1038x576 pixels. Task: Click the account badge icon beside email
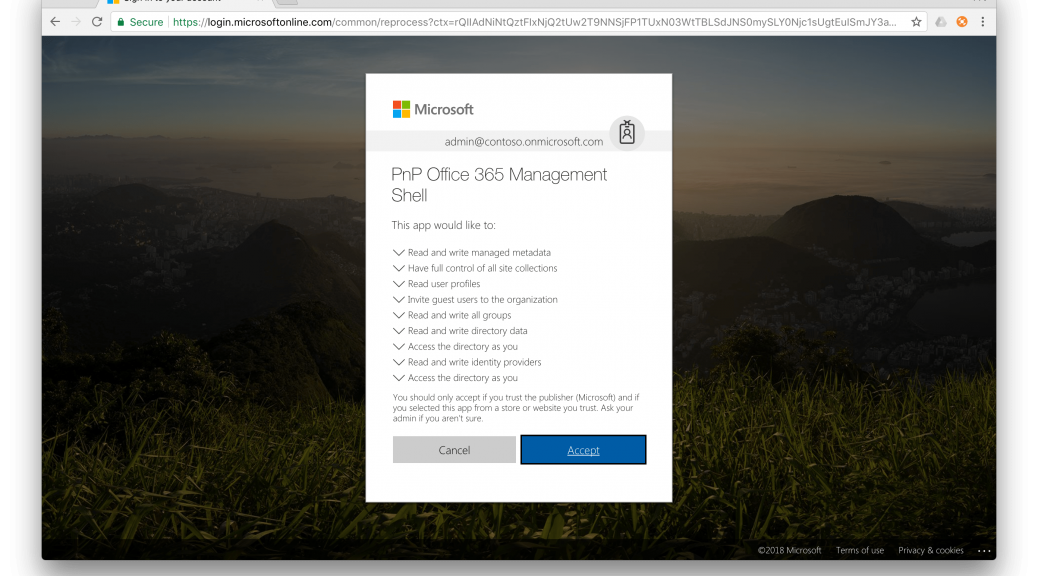click(627, 132)
